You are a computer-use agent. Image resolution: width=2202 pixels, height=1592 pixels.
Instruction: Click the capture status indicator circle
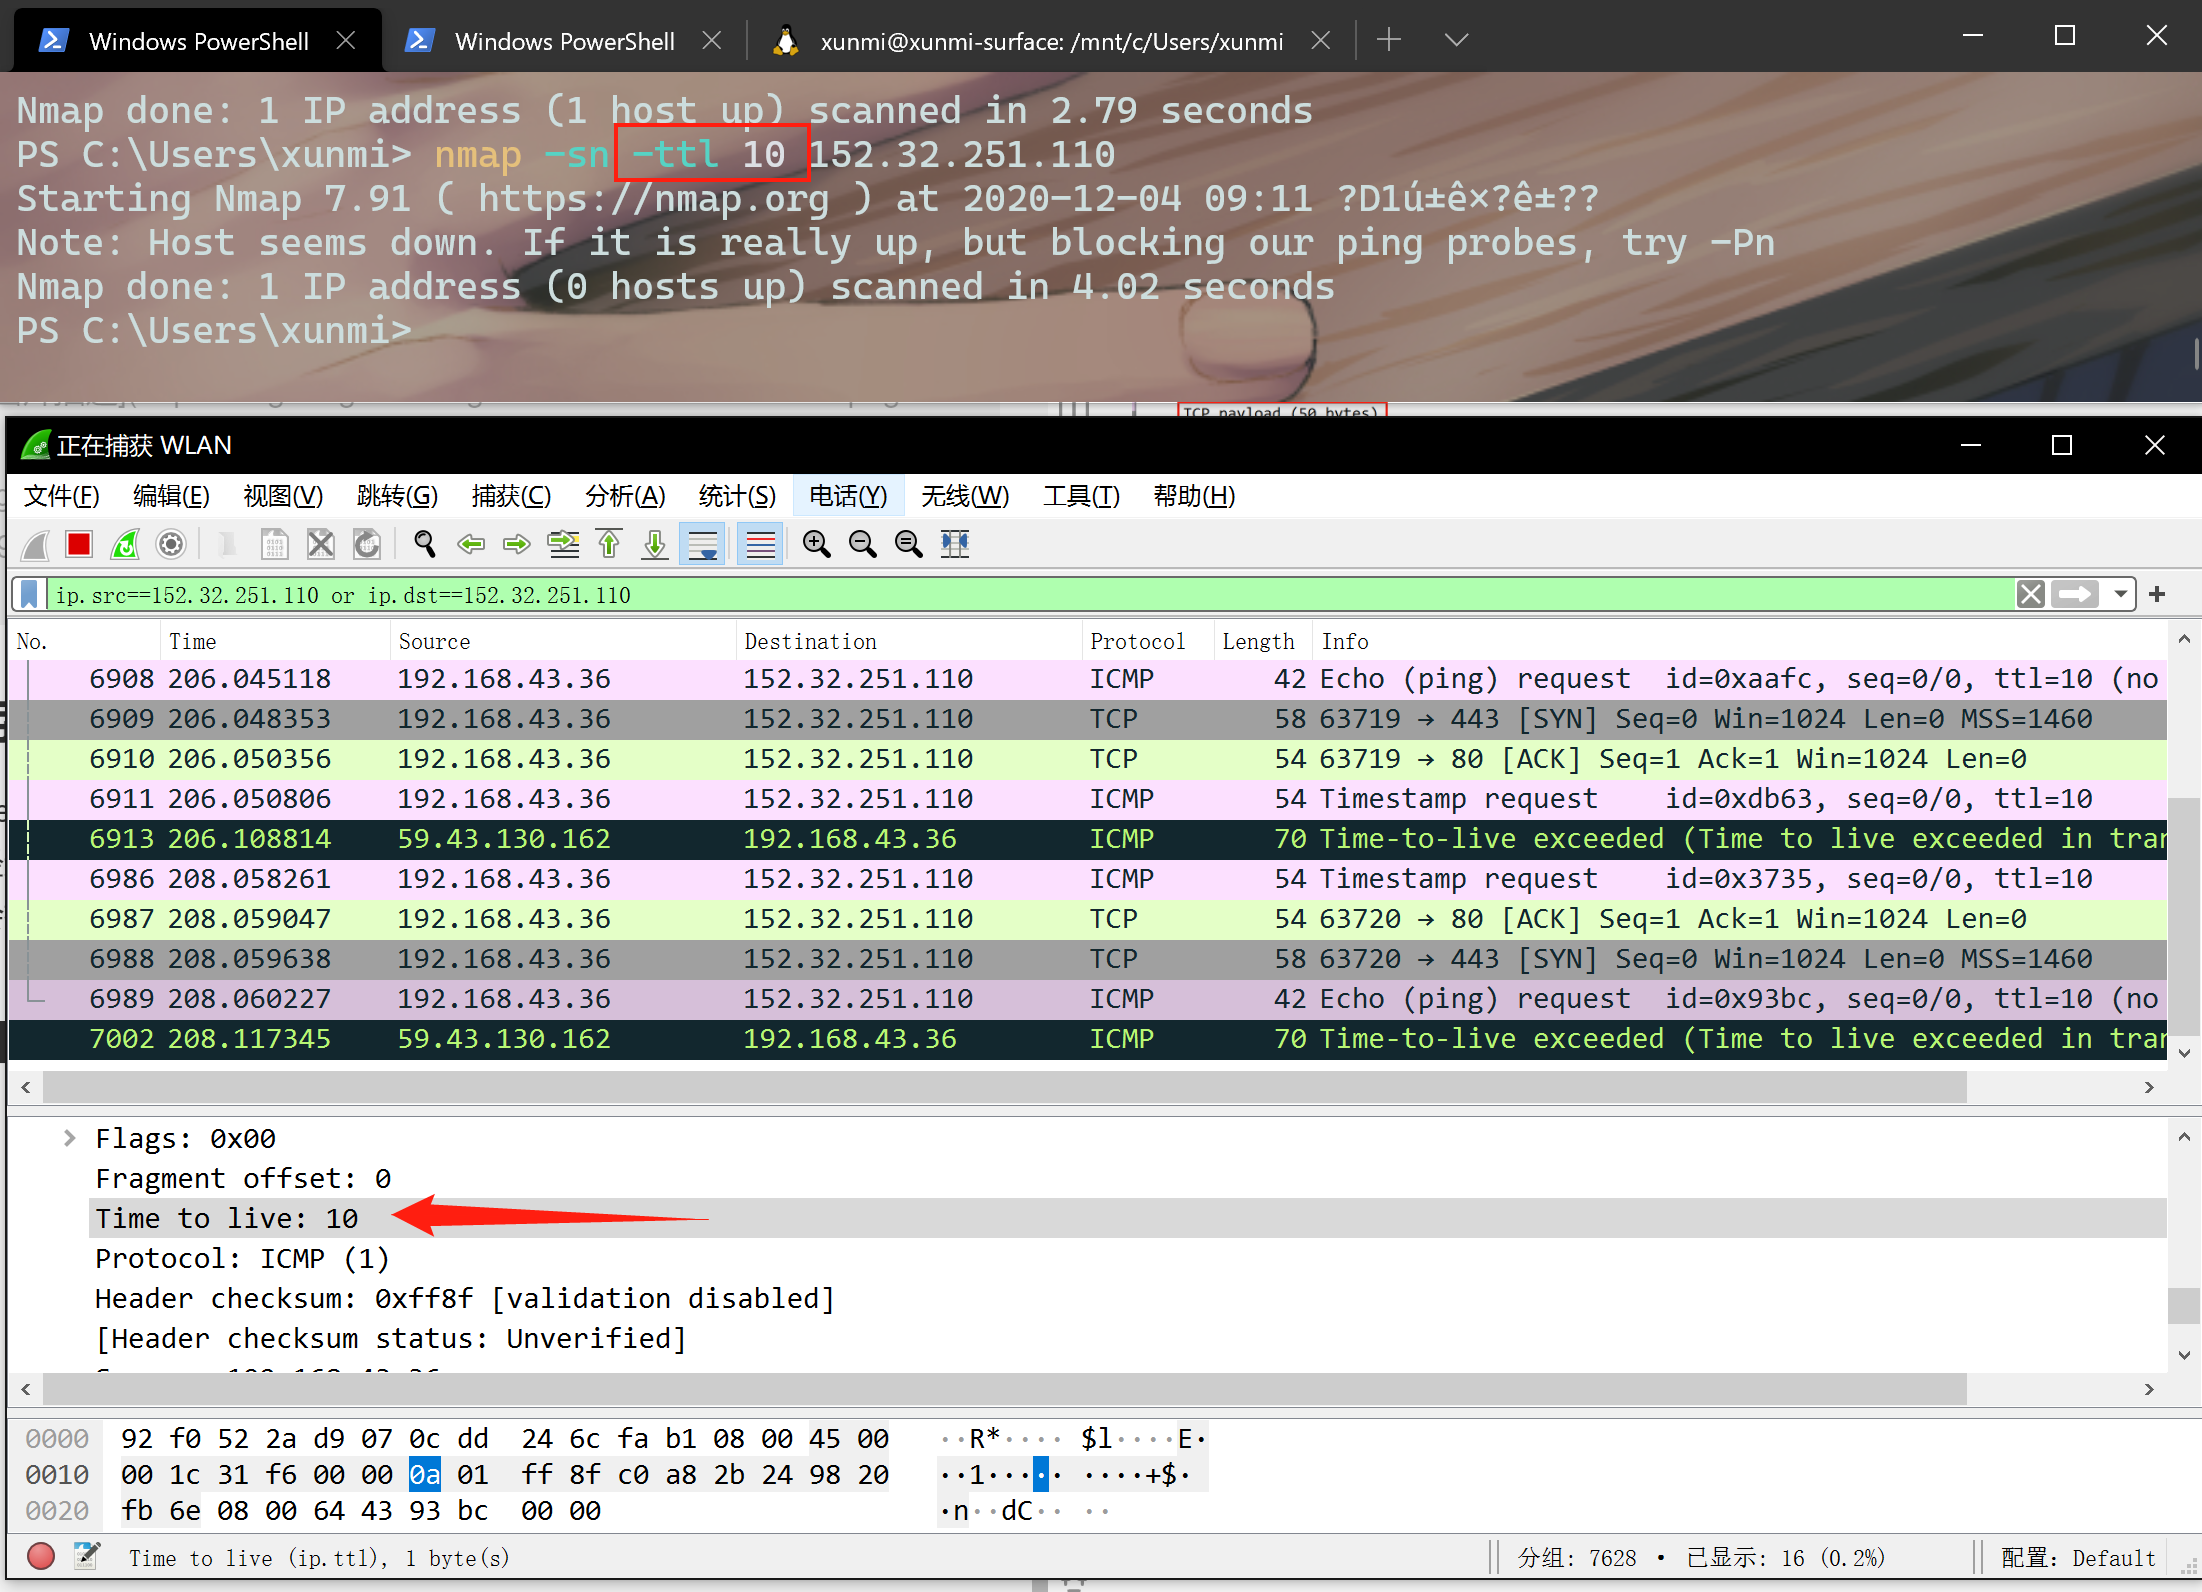(x=41, y=1556)
